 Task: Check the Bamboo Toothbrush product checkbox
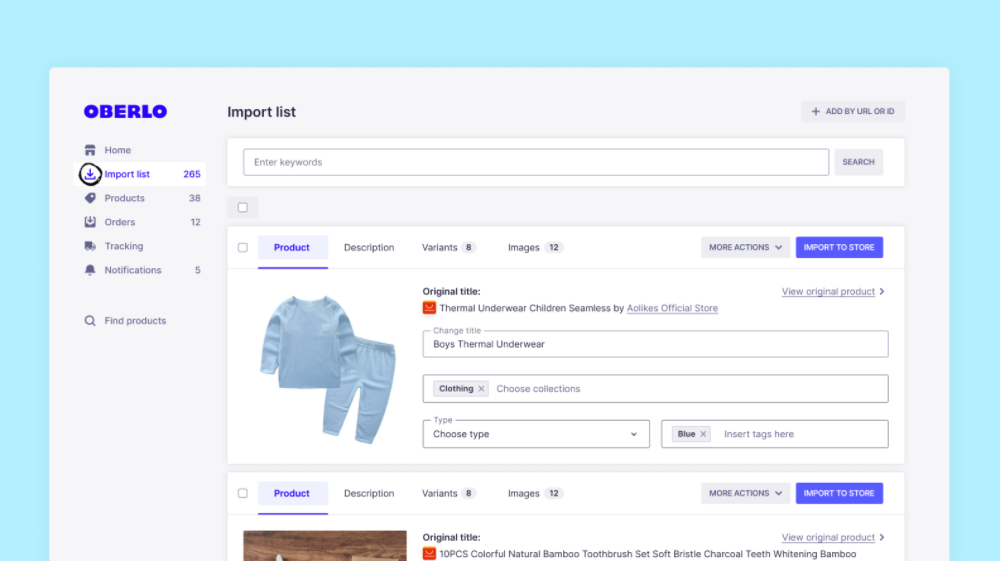[243, 493]
